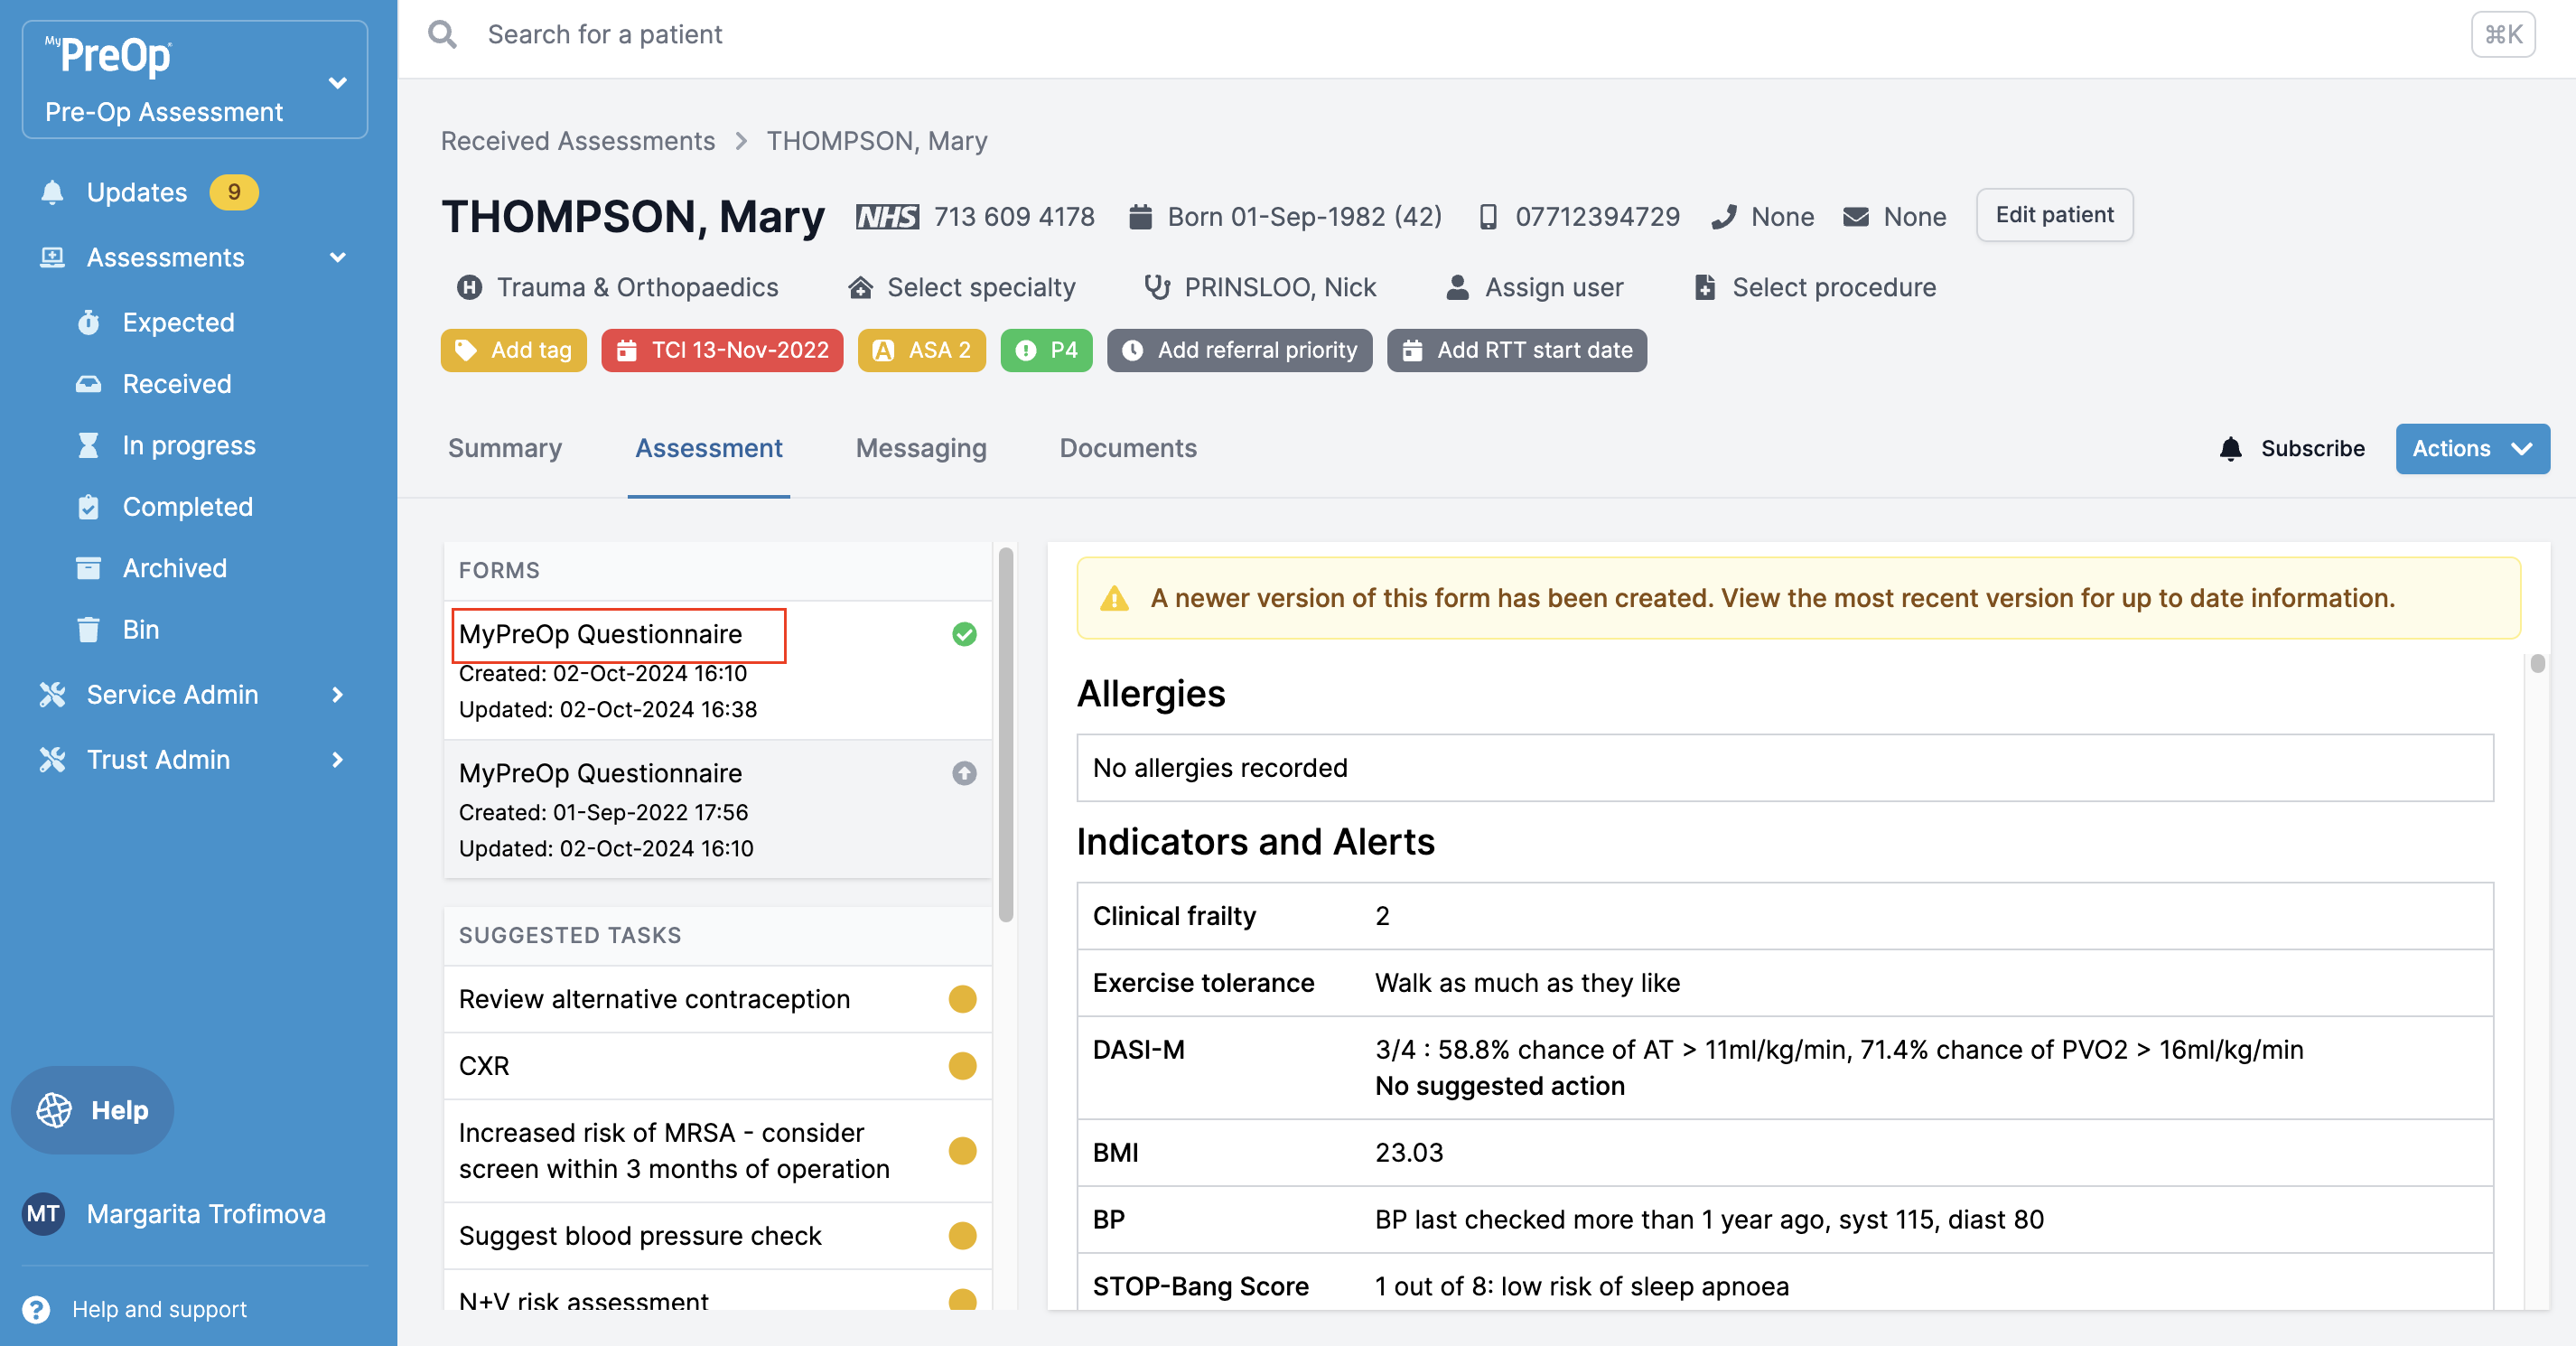Toggle the MRSA risk task status dot
2576x1346 pixels.
[961, 1150]
